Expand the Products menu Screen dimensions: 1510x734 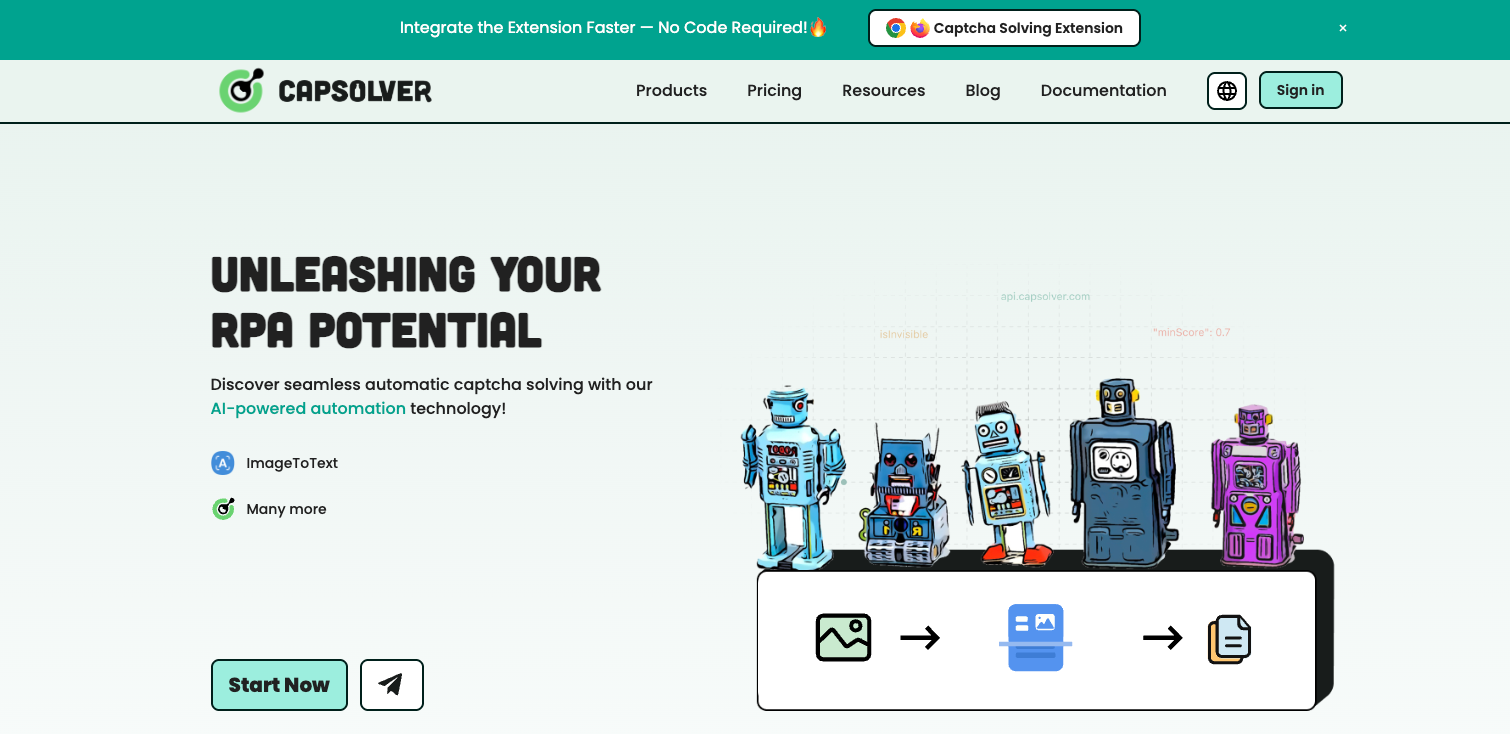pos(671,91)
